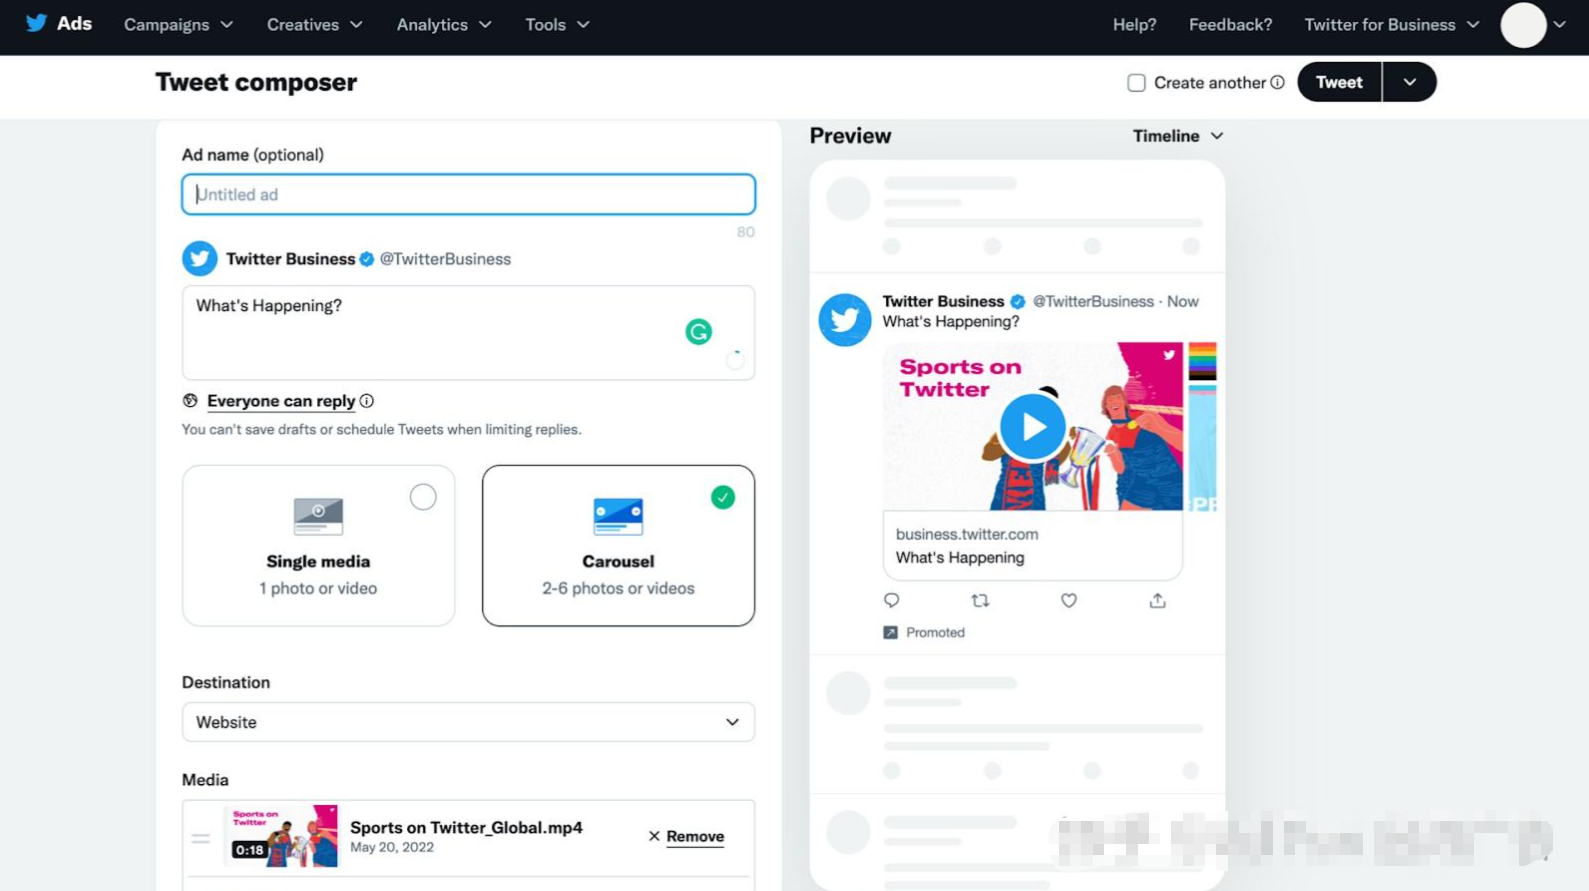Open the Analytics menu
This screenshot has height=891, width=1589.
(443, 25)
